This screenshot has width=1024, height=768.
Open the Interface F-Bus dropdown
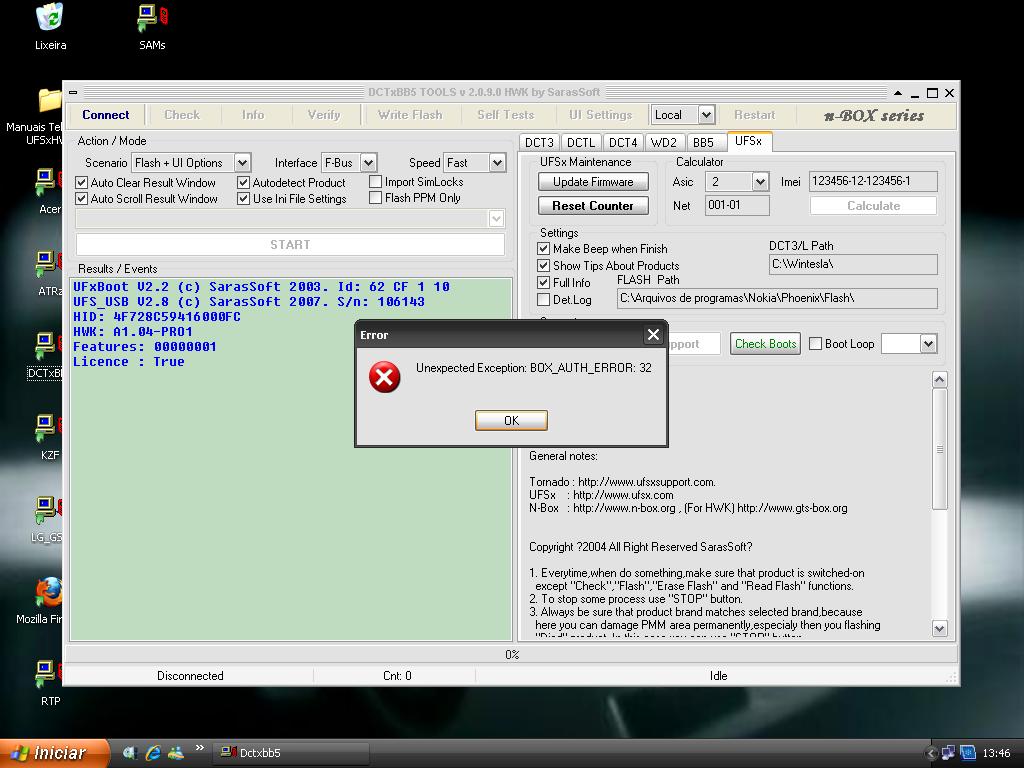368,163
